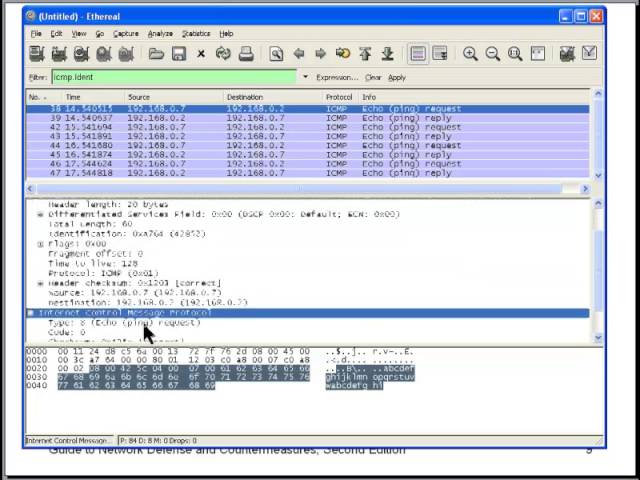Viewport: 640px width, 480px height.
Task: Select Type: 8 Echo request line
Action: point(124,323)
